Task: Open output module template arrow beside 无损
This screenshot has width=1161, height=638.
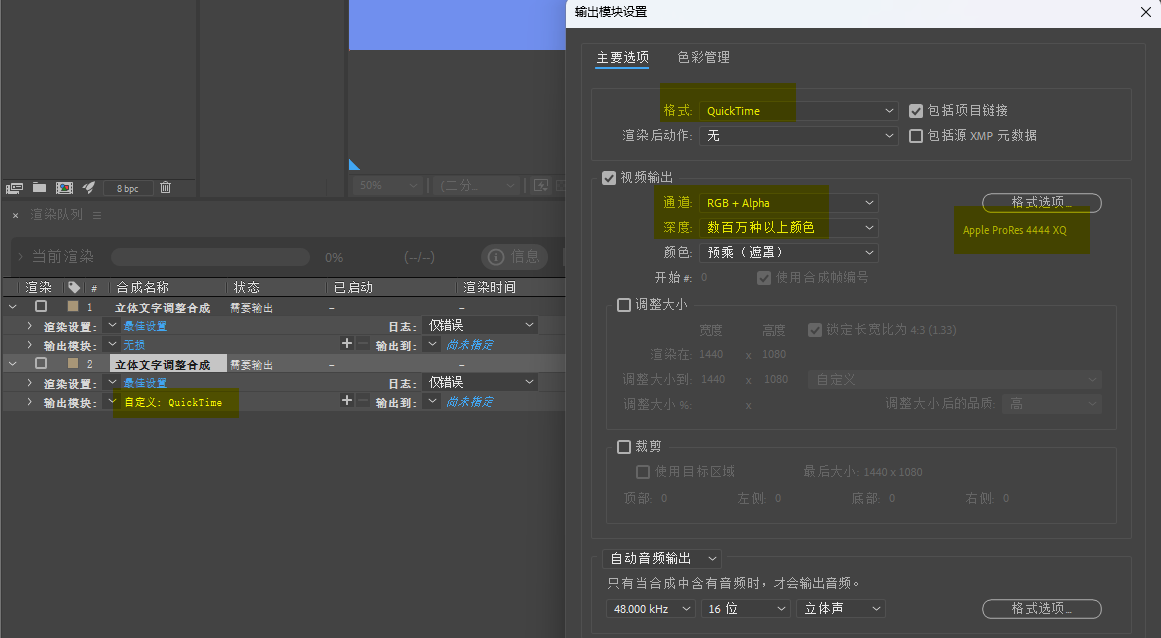Action: click(x=113, y=343)
